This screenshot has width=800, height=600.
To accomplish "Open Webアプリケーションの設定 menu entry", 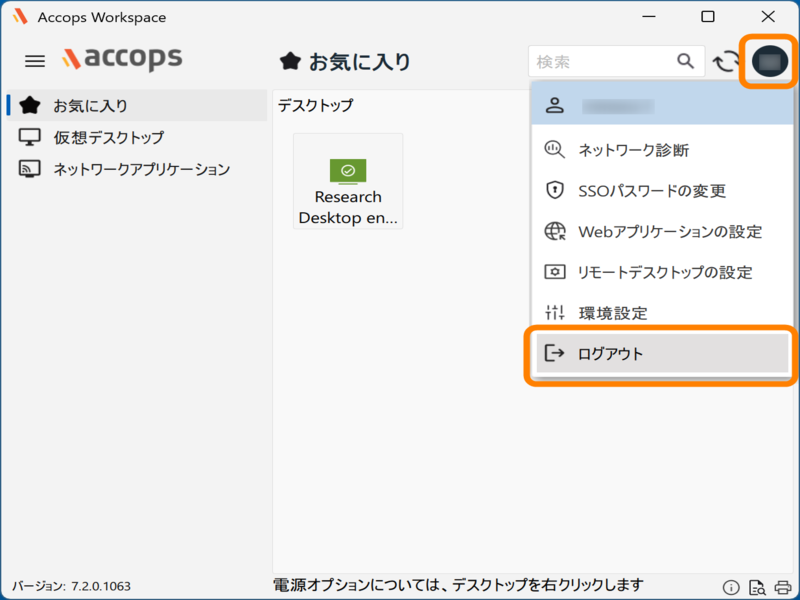I will coord(662,232).
